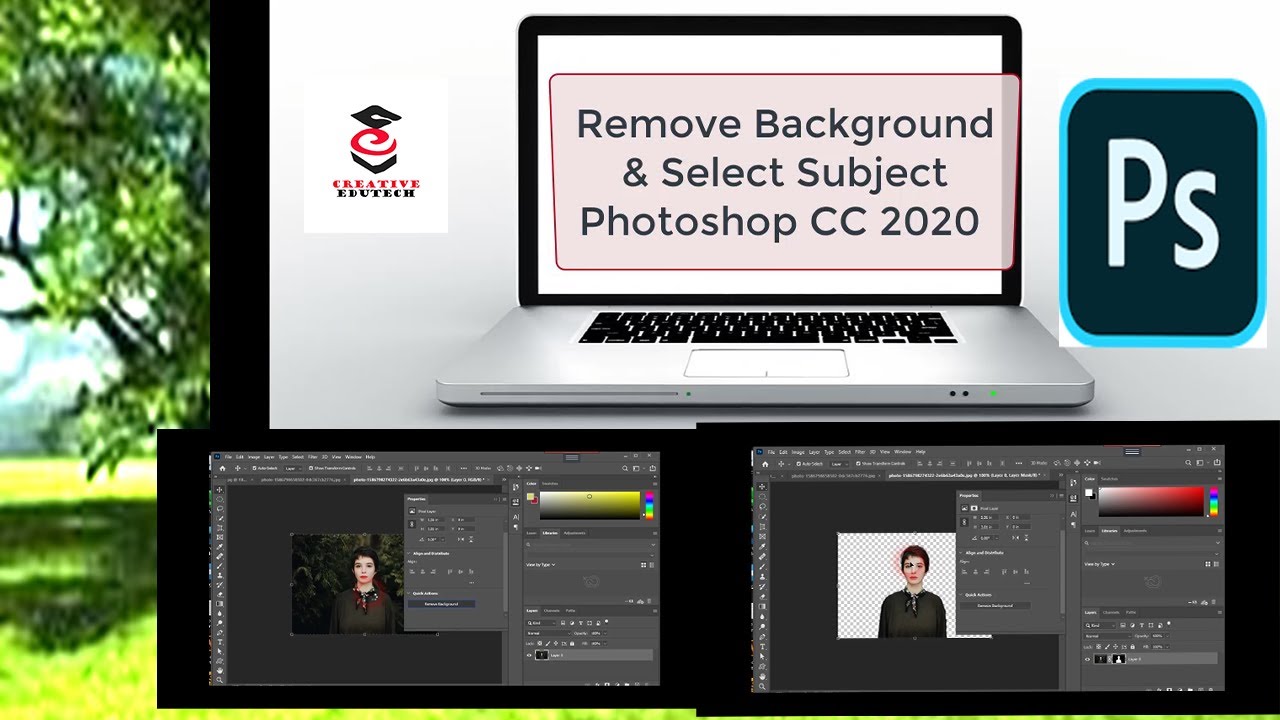Click flip horizontal icon in left Properties panel
1280x720 pixels.
(x=461, y=539)
